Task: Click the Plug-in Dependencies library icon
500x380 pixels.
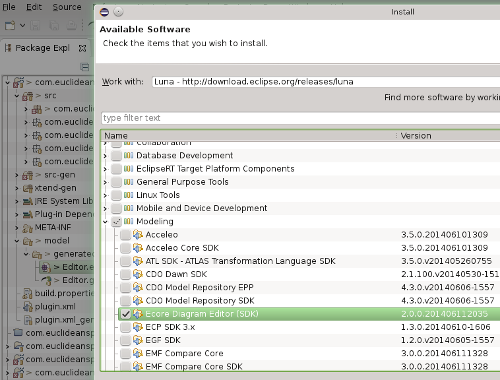Action: click(28, 215)
